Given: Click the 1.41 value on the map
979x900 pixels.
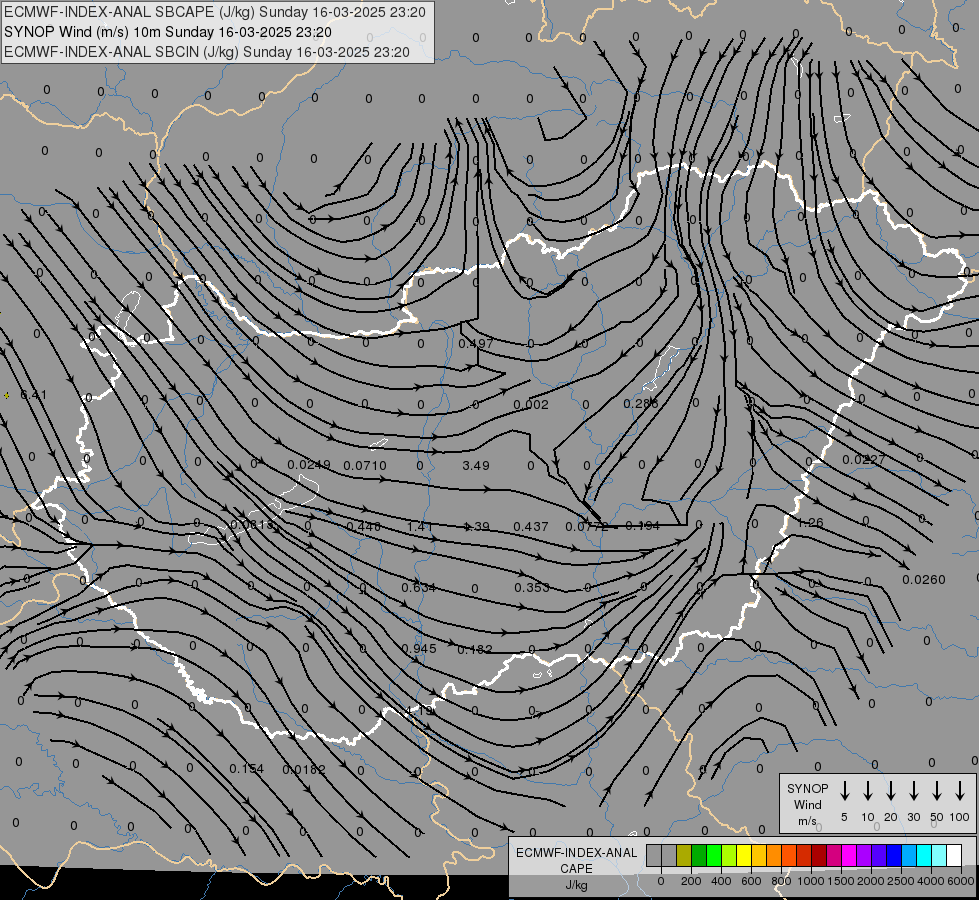Looking at the screenshot, I should tap(420, 527).
